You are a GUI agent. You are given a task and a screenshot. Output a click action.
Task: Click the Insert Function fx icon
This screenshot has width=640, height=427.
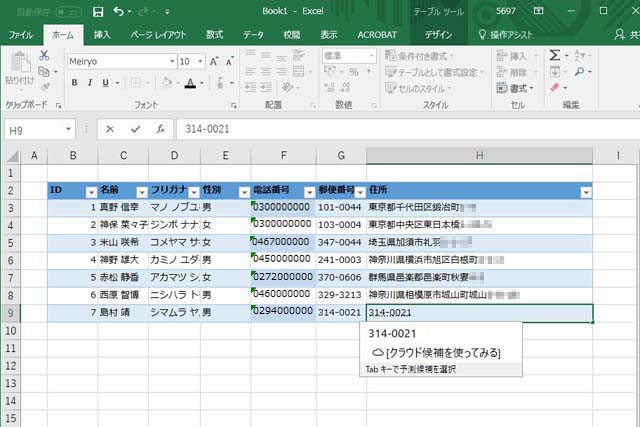point(160,129)
